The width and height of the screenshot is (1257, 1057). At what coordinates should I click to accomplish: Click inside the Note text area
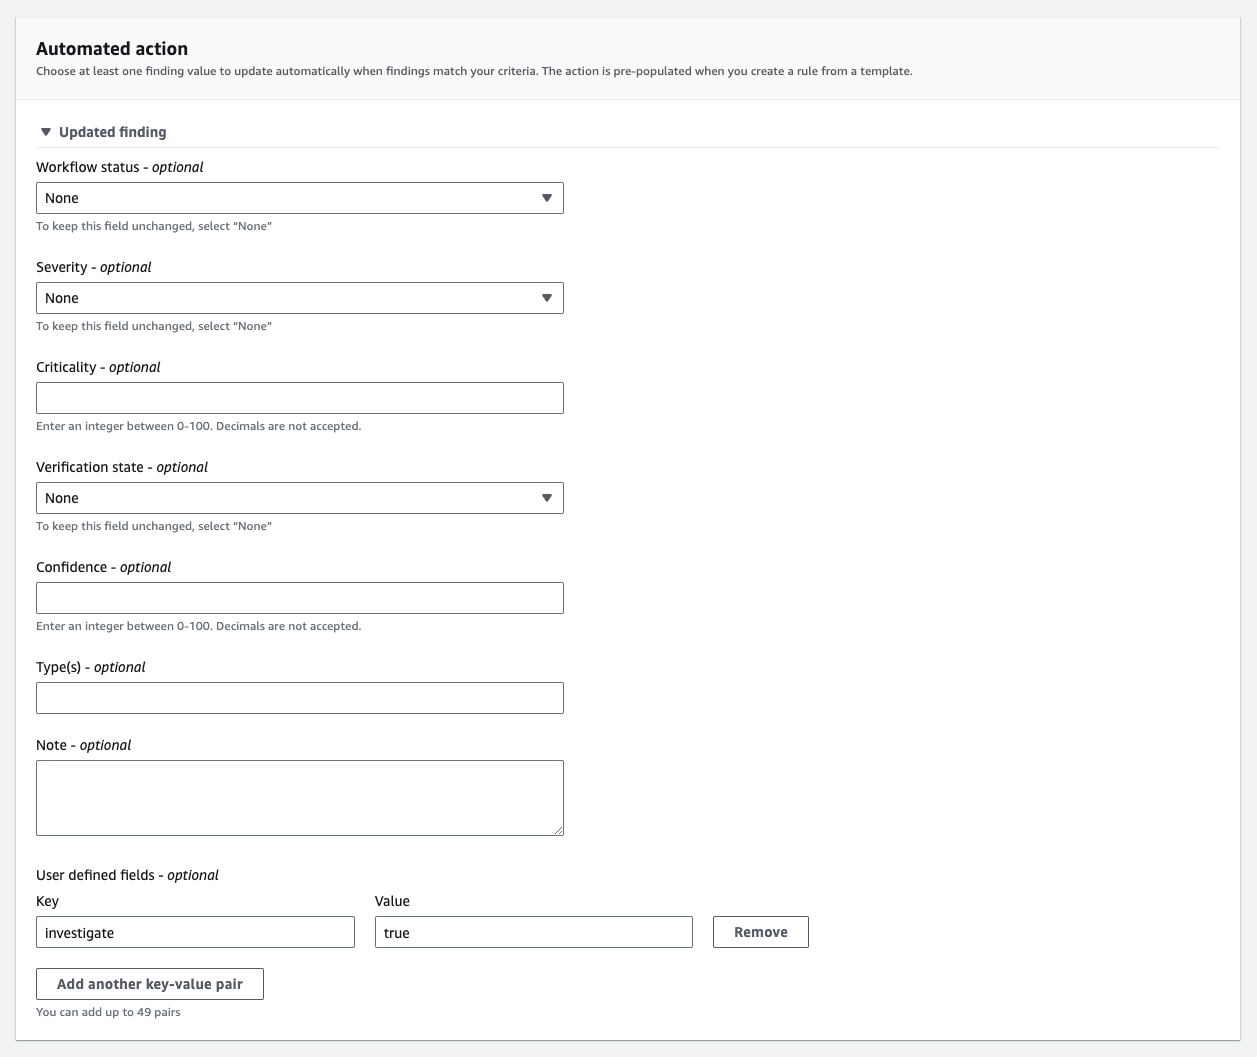pyautogui.click(x=300, y=795)
